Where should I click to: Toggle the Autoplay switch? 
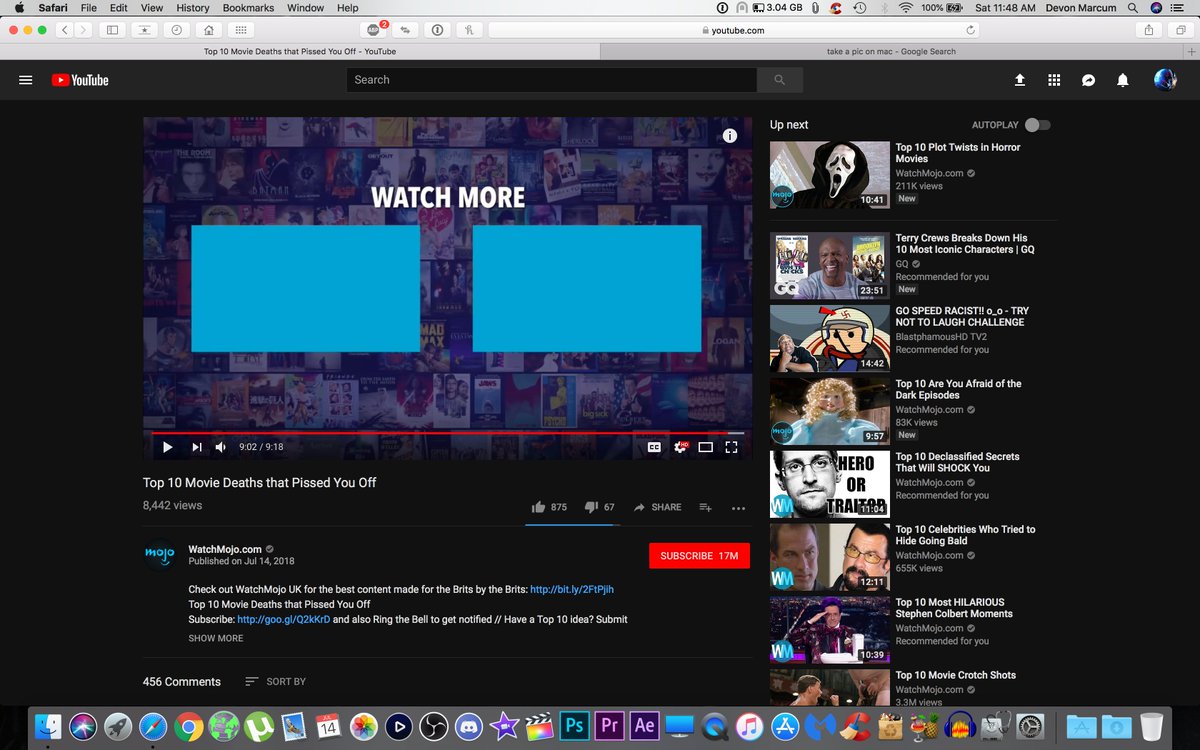tap(1038, 125)
